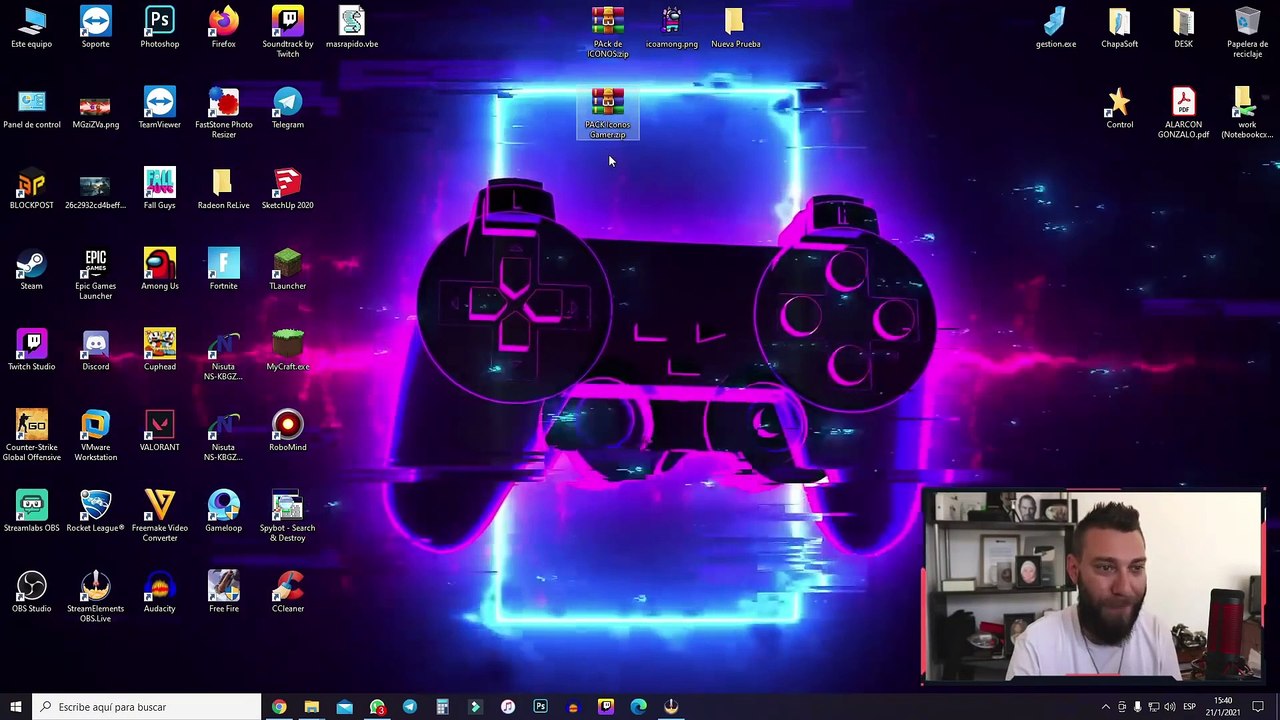The height and width of the screenshot is (720, 1280).
Task: Select the work Notebook folder icon
Action: click(x=1248, y=113)
